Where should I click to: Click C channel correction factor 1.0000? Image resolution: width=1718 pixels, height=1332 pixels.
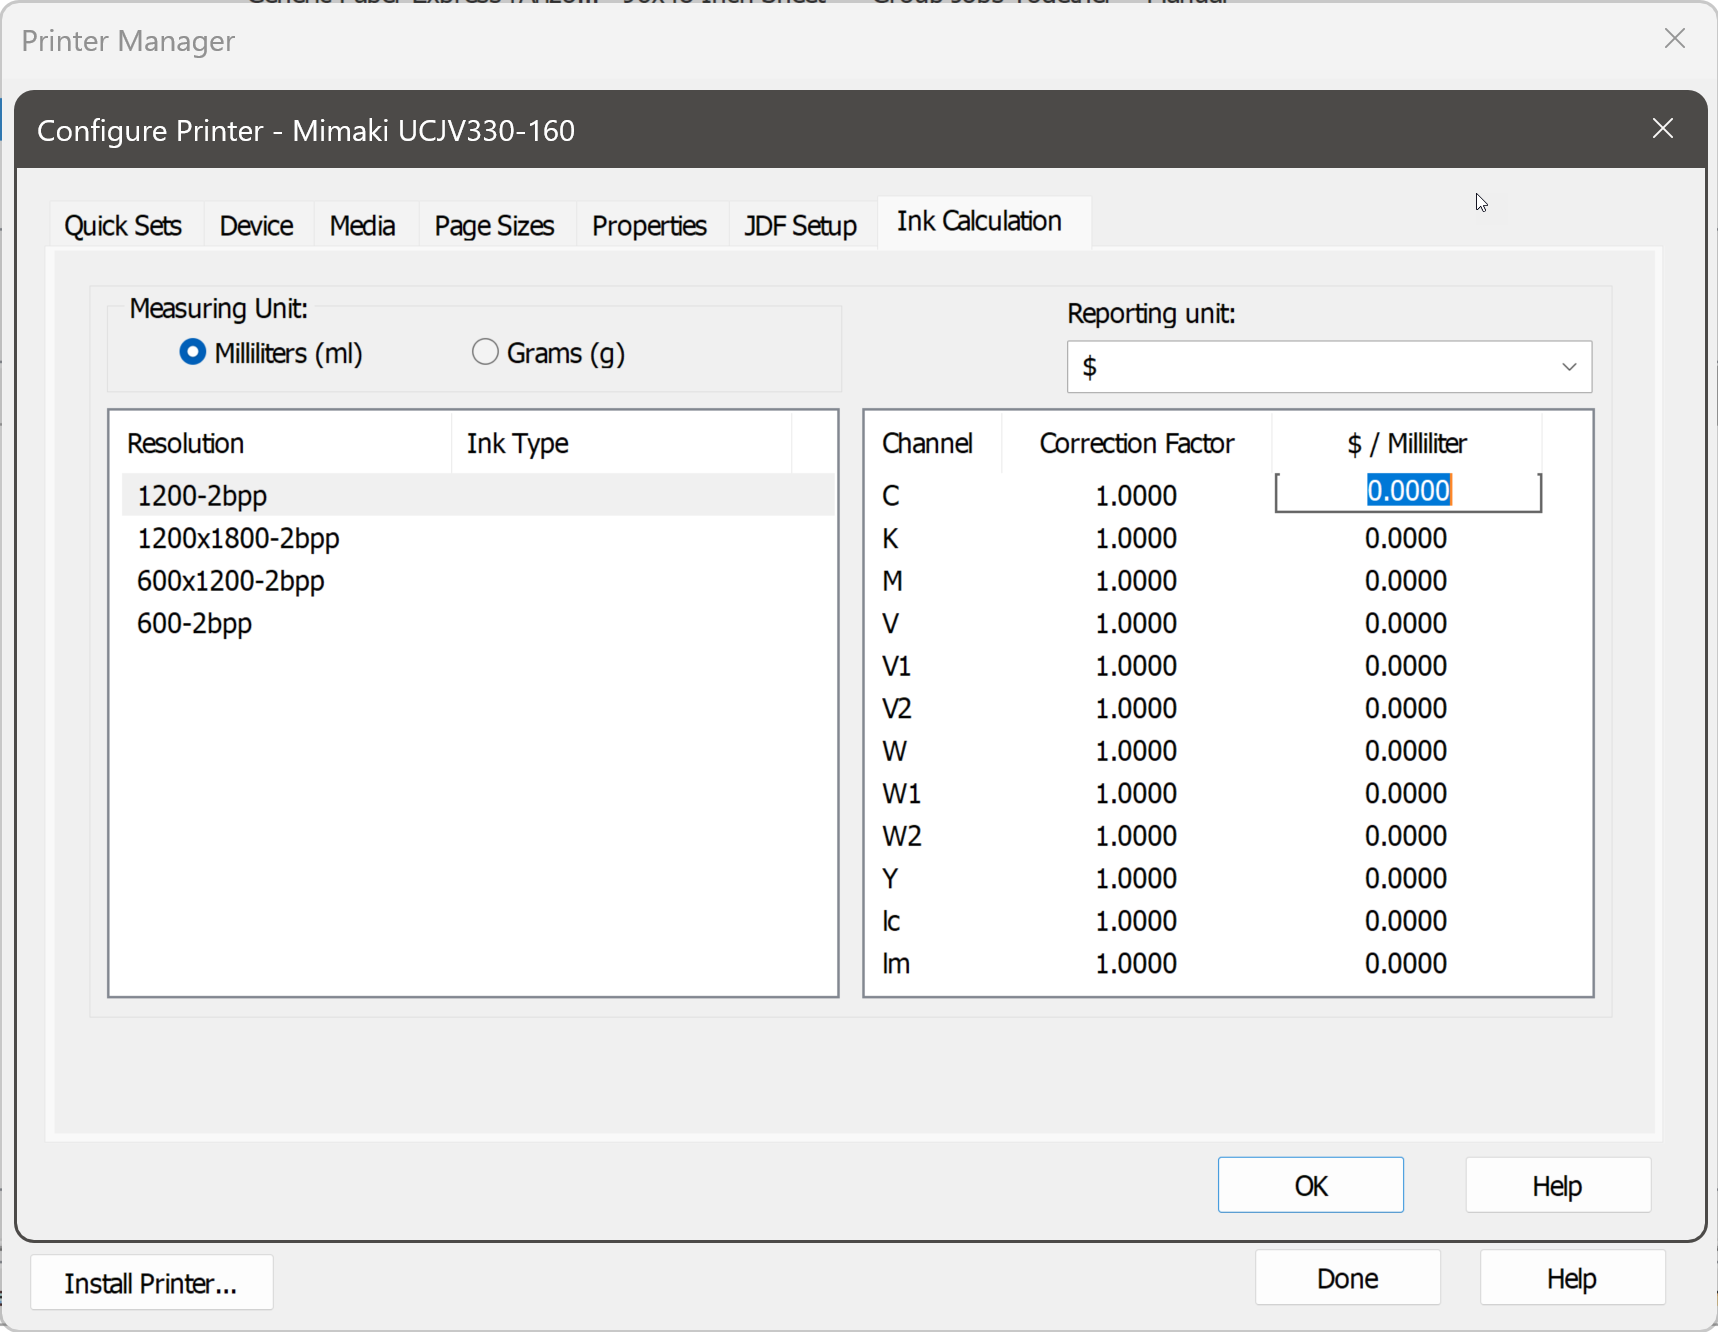[x=1136, y=495]
